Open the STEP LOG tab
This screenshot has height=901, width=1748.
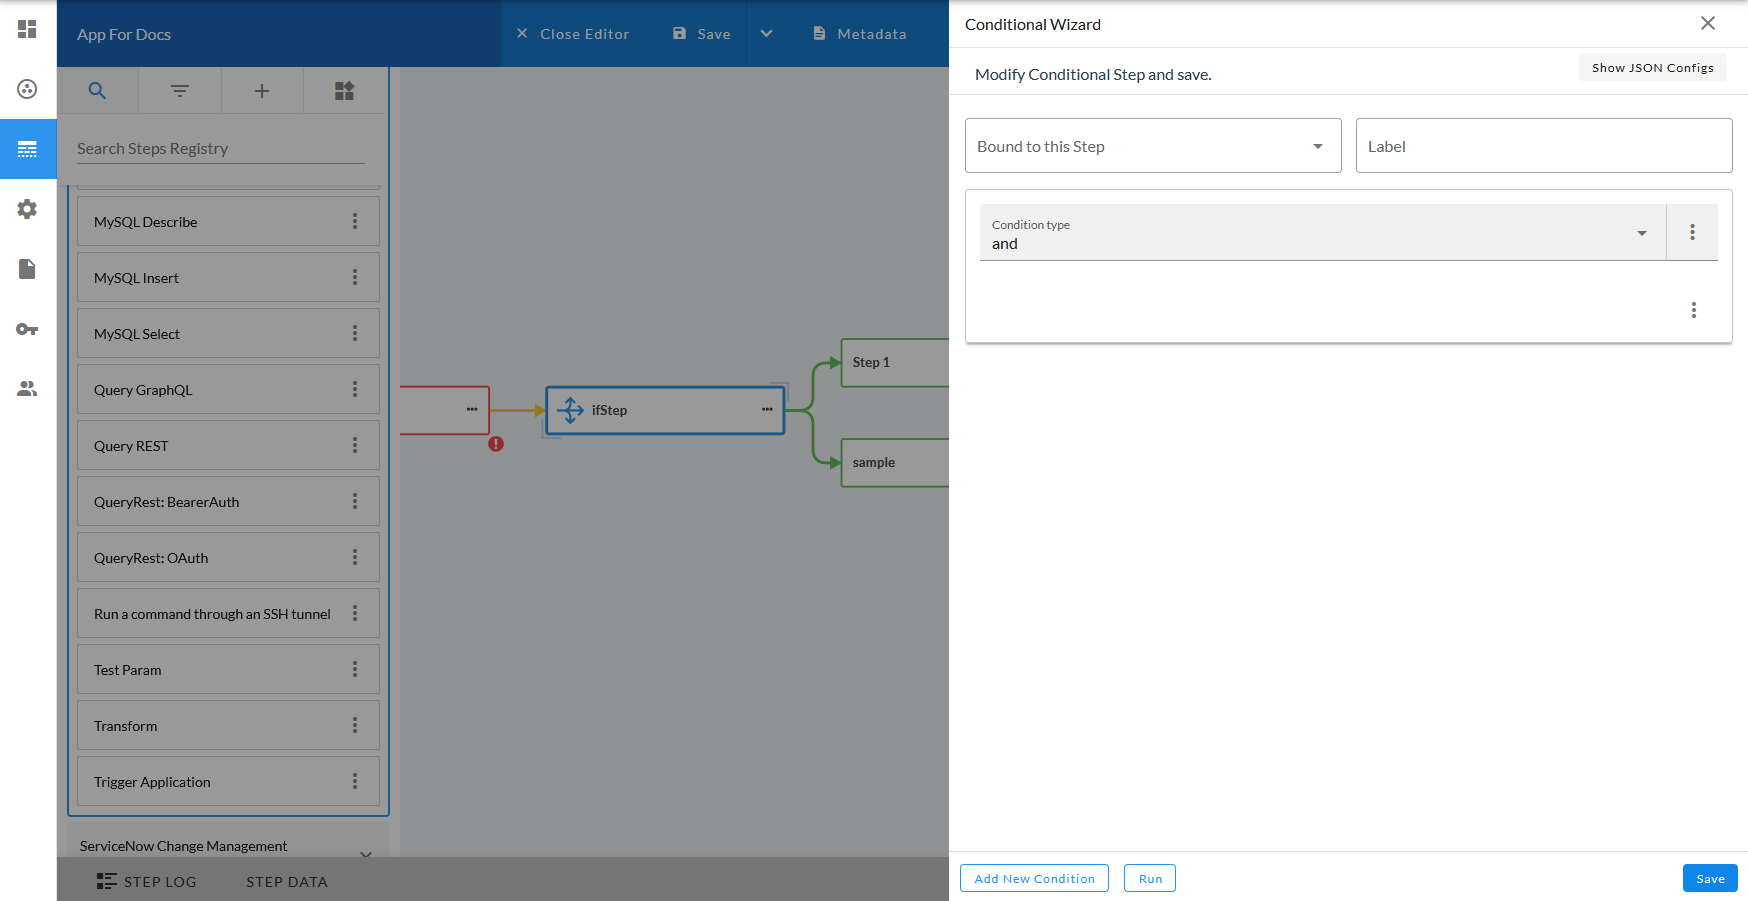147,882
